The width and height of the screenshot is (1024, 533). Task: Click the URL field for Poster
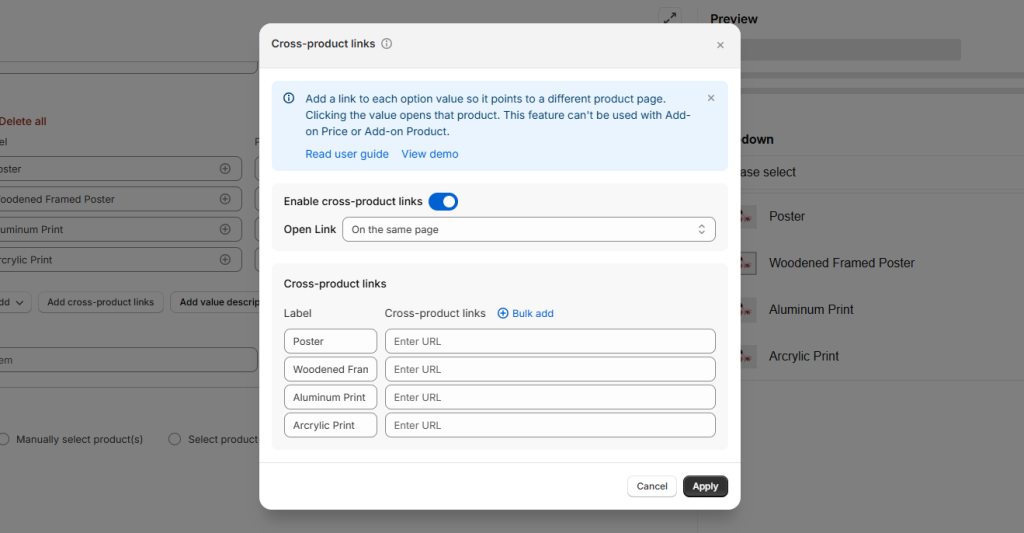pyautogui.click(x=550, y=341)
